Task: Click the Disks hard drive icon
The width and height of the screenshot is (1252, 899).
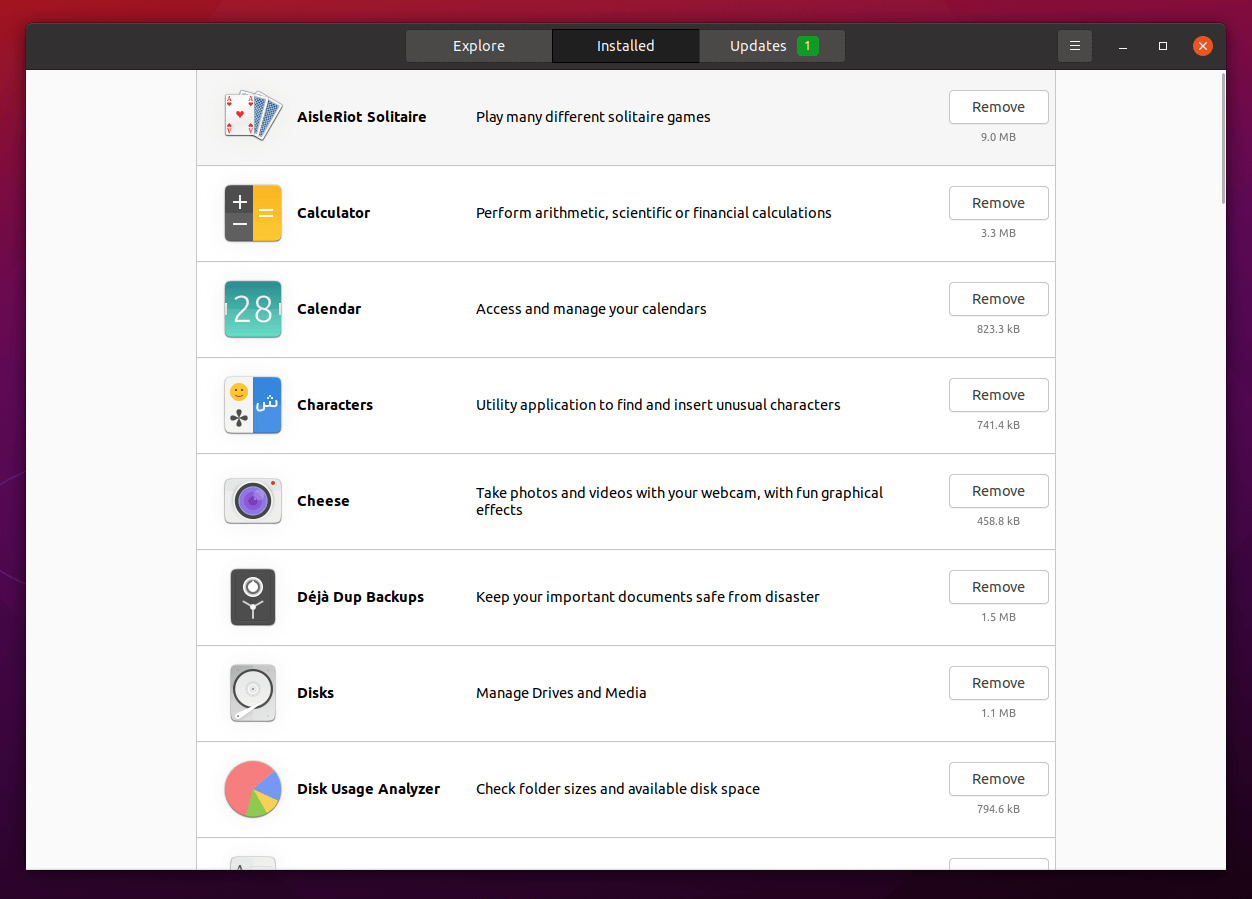Action: click(x=253, y=693)
